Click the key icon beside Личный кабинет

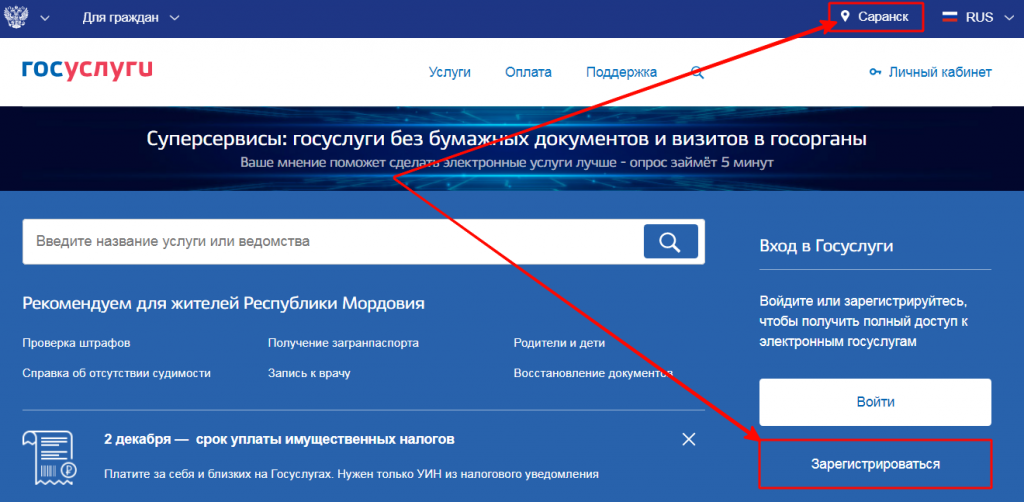coord(875,72)
